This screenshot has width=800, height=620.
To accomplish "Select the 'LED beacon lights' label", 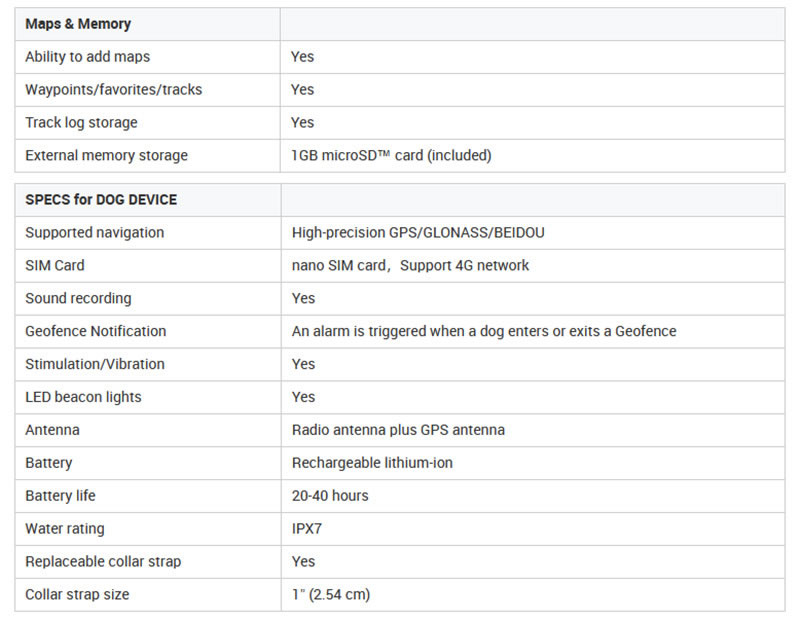I will [x=84, y=397].
